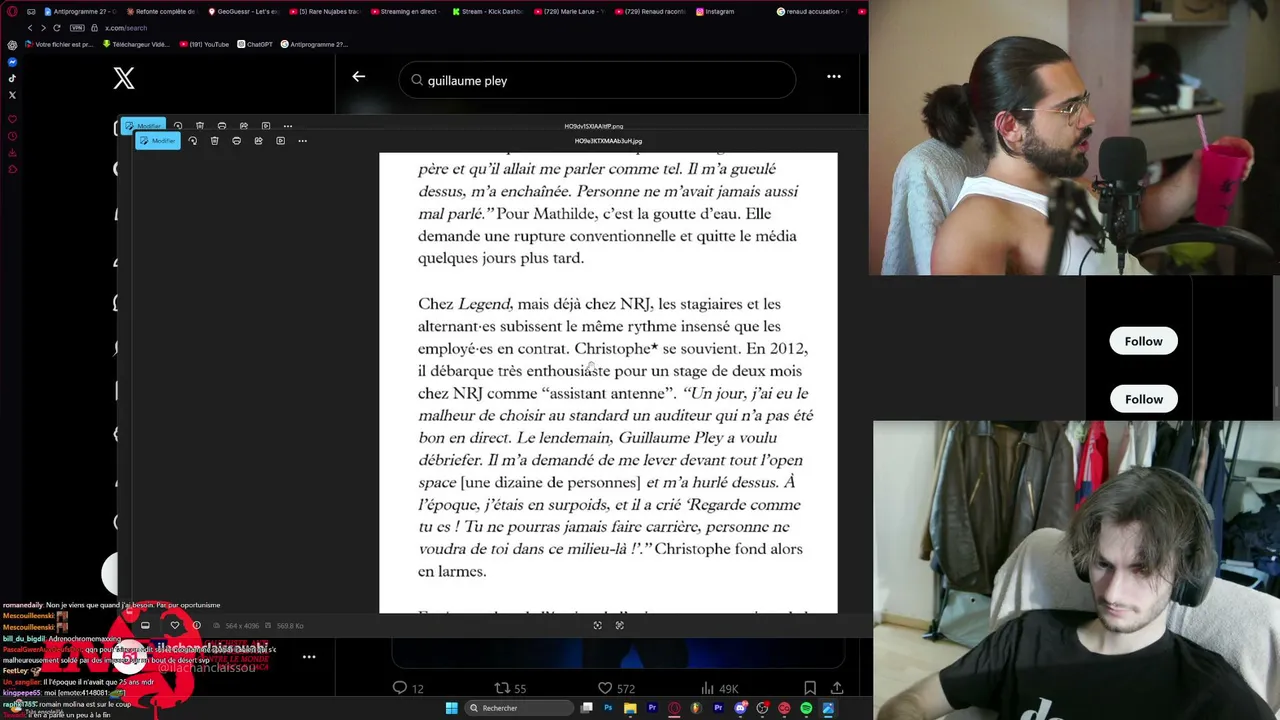View tweet analytics showing 49K views
1280x720 pixels.
click(x=720, y=688)
